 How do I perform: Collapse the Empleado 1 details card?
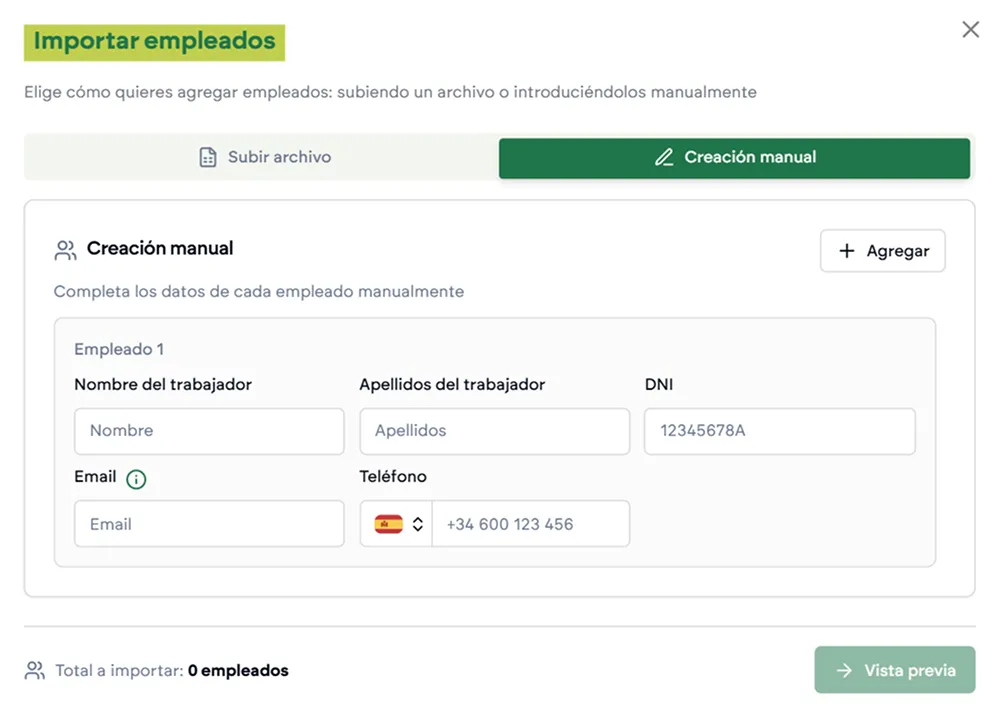pyautogui.click(x=119, y=348)
